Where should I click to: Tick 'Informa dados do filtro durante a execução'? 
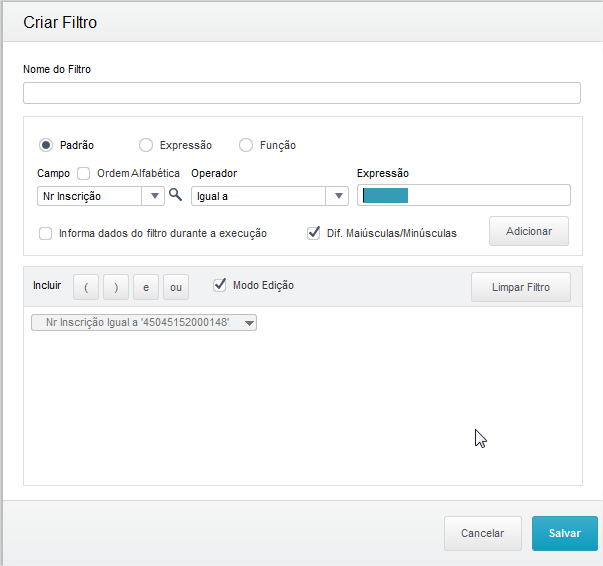[46, 233]
